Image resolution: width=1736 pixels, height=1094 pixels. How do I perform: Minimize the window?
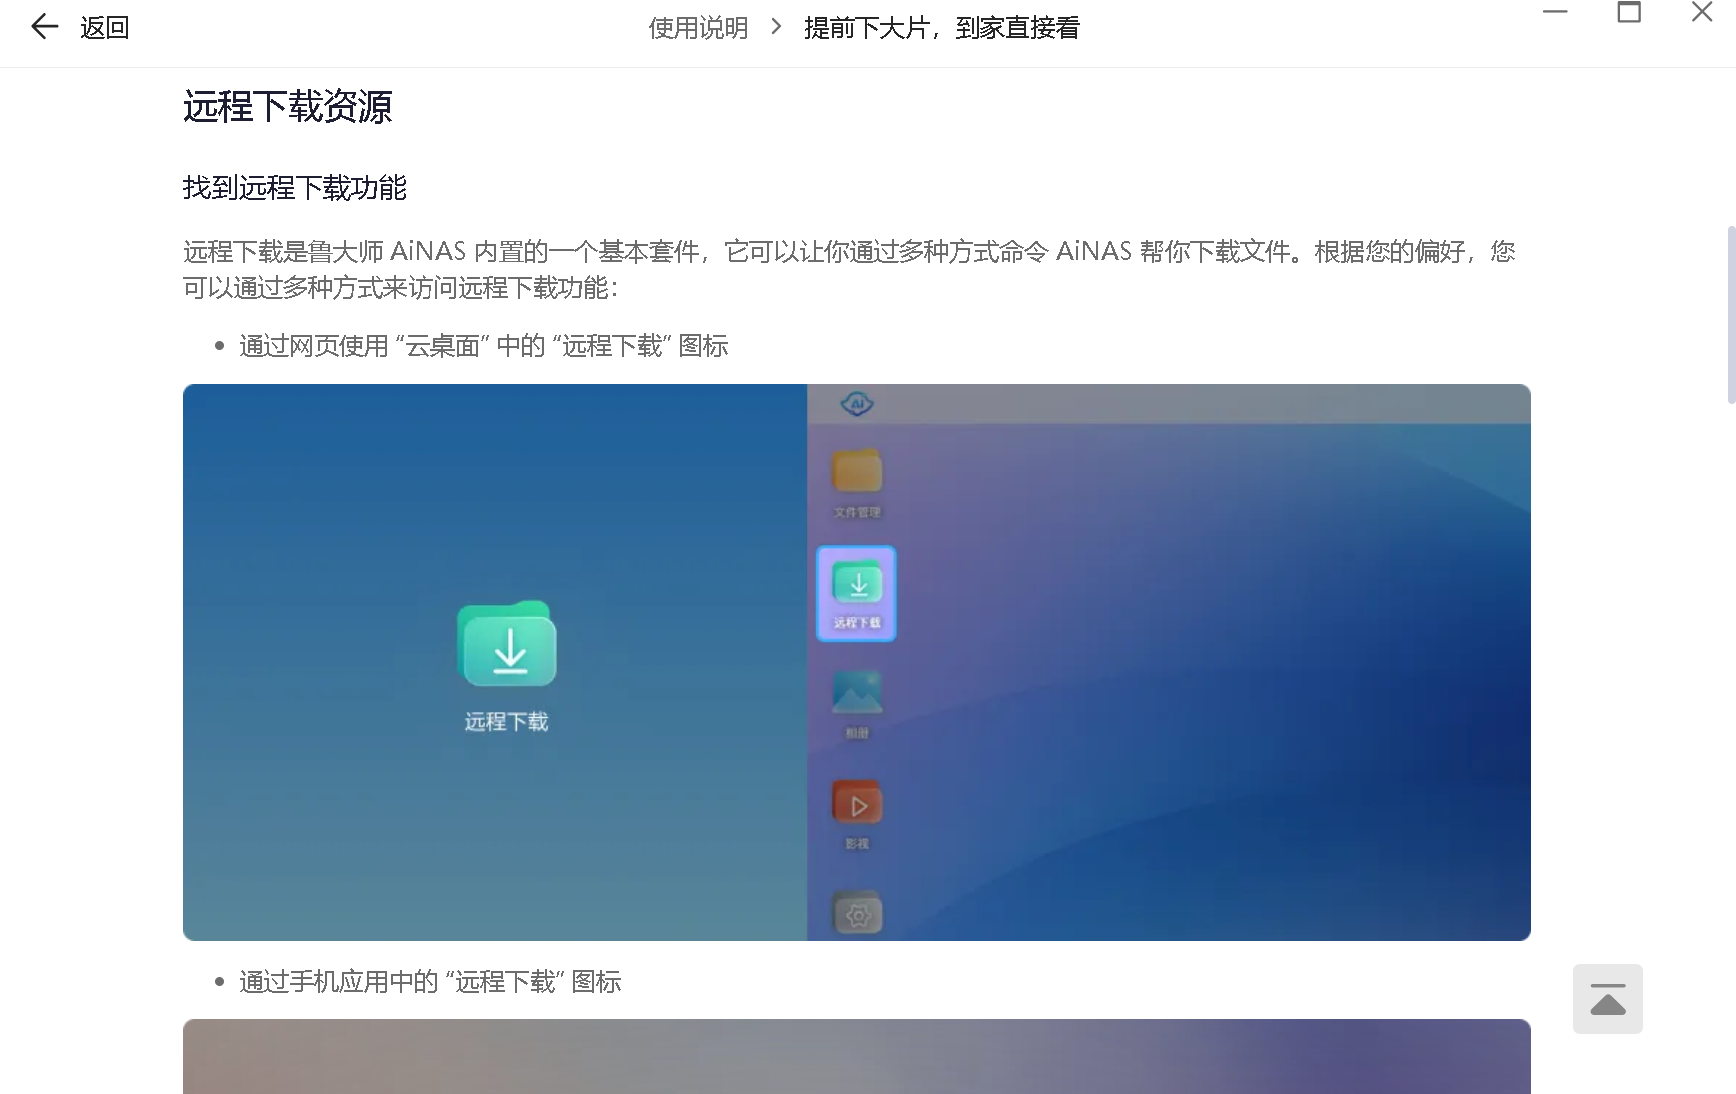1555,12
